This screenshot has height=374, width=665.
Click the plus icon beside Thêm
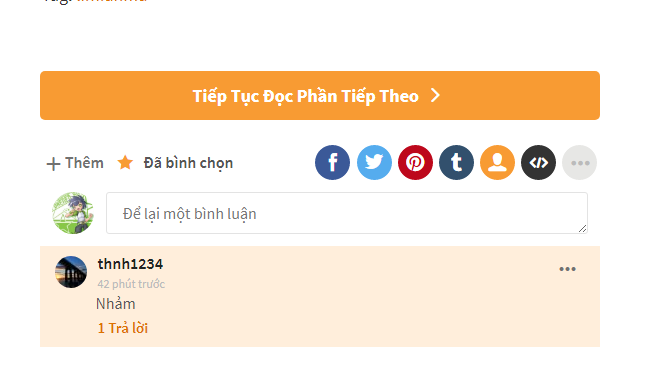pos(53,164)
